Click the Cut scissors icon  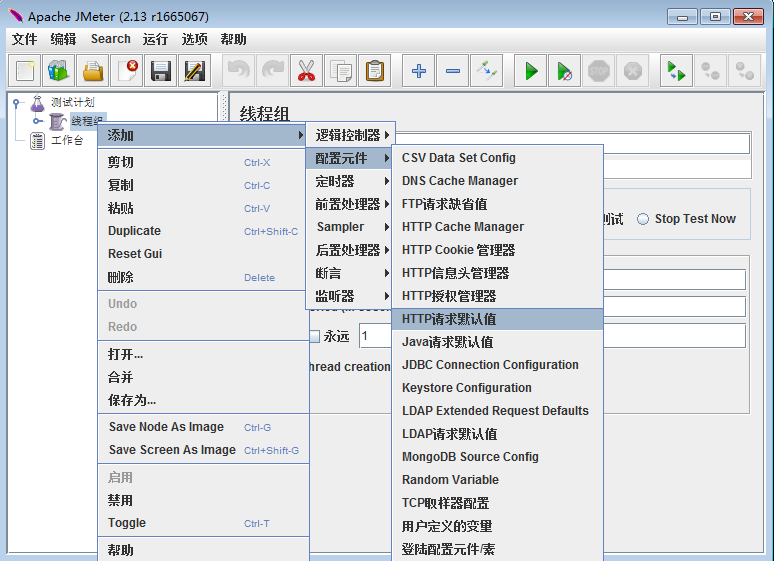306,71
